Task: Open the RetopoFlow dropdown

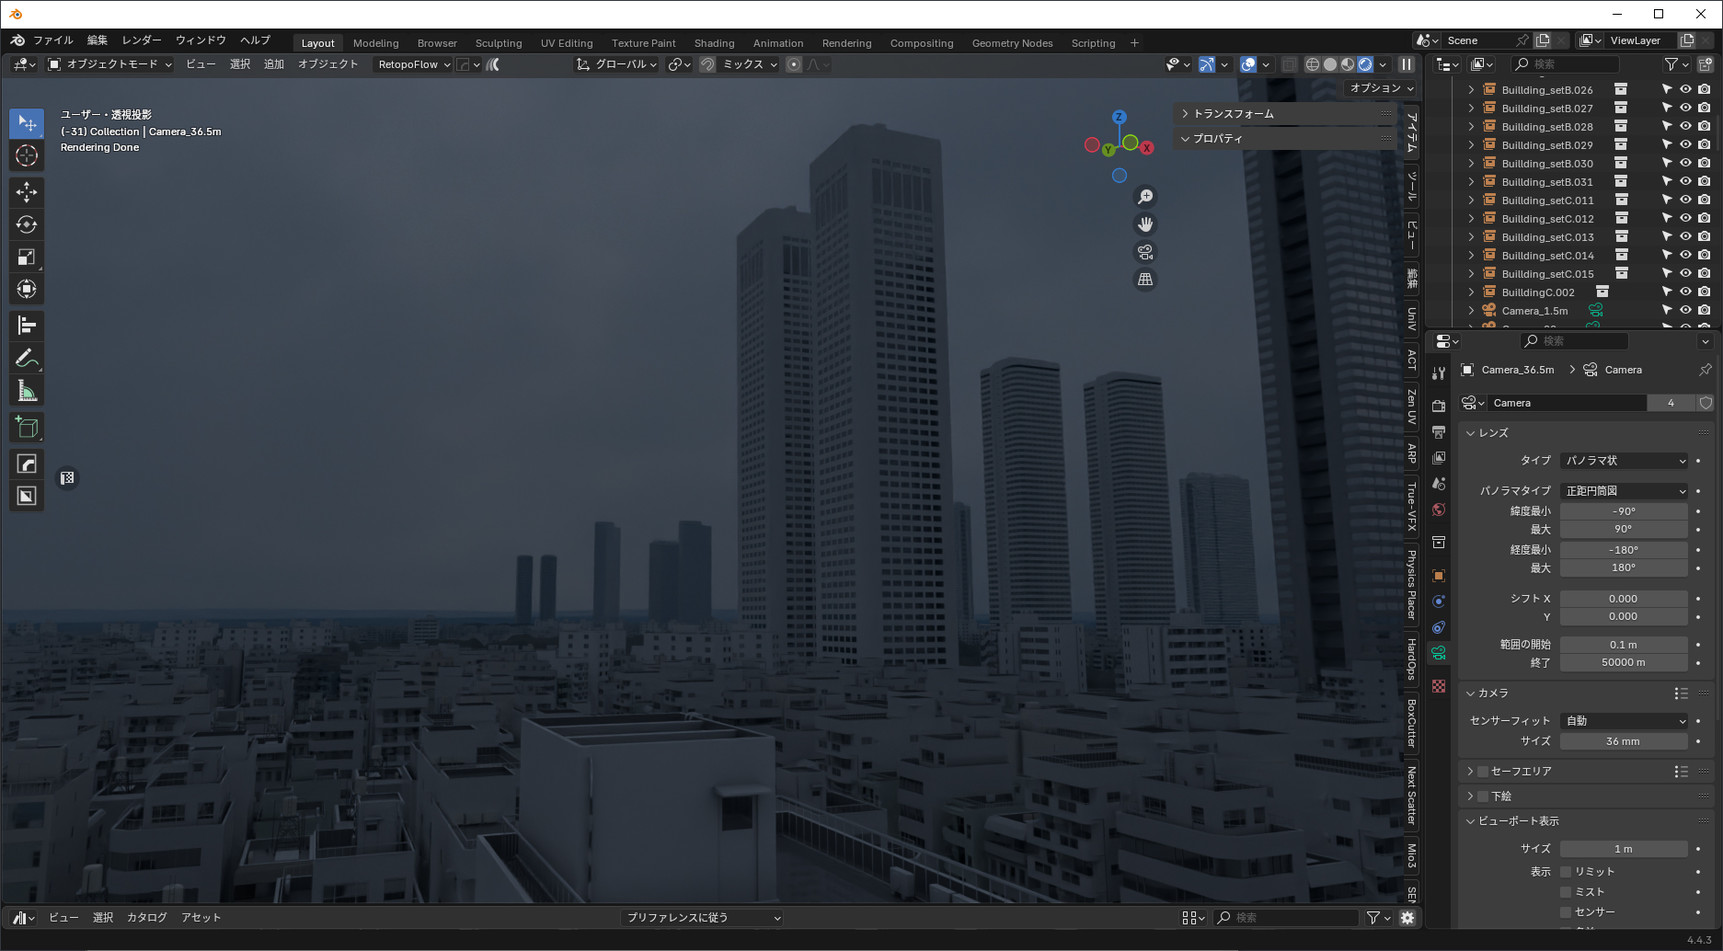Action: click(414, 64)
